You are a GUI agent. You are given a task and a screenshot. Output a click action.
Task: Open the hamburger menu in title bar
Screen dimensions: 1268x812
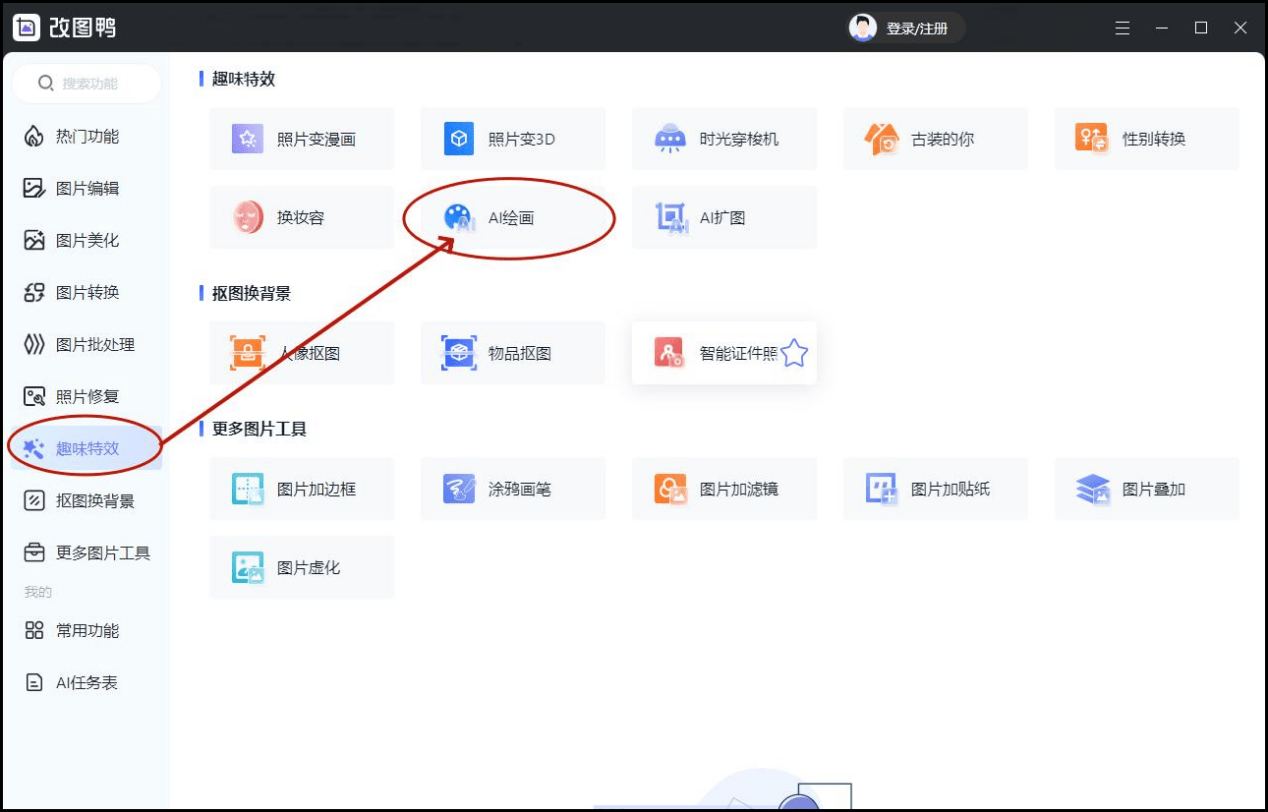pos(1123,28)
